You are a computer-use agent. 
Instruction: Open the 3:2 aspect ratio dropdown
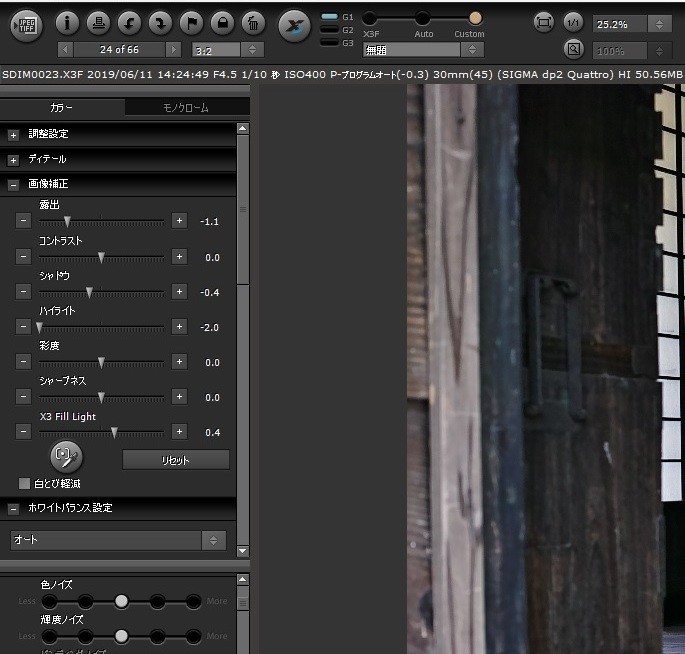(x=228, y=50)
